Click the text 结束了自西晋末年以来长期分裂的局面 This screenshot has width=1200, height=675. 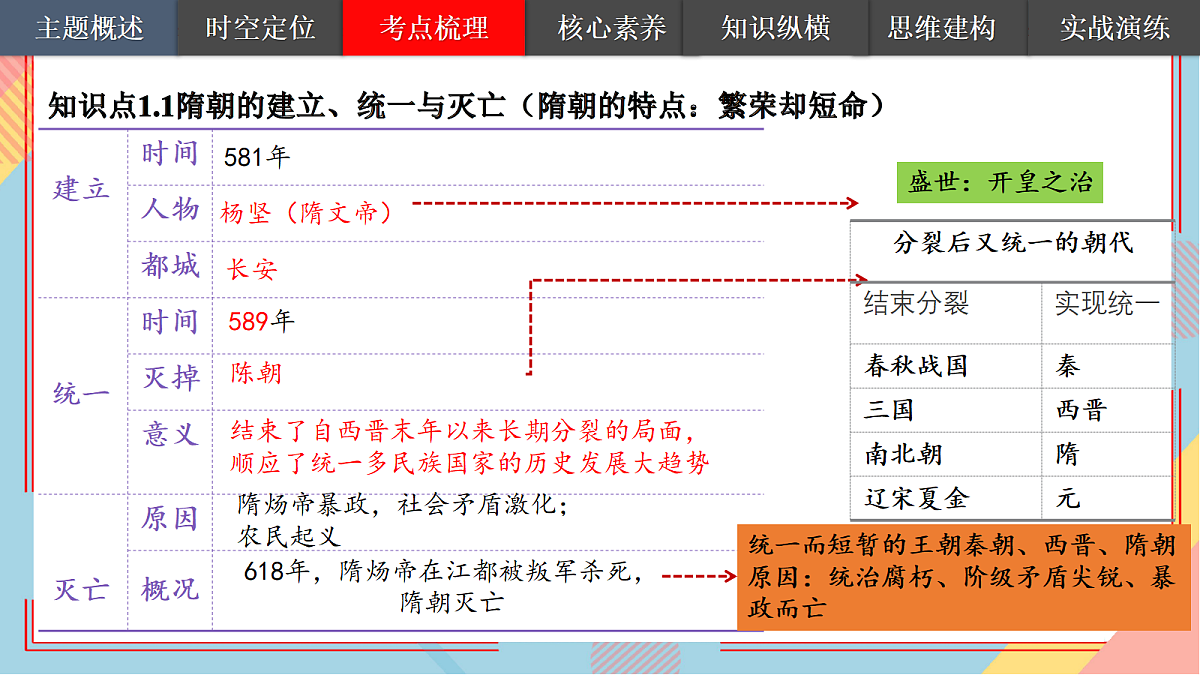[462, 431]
